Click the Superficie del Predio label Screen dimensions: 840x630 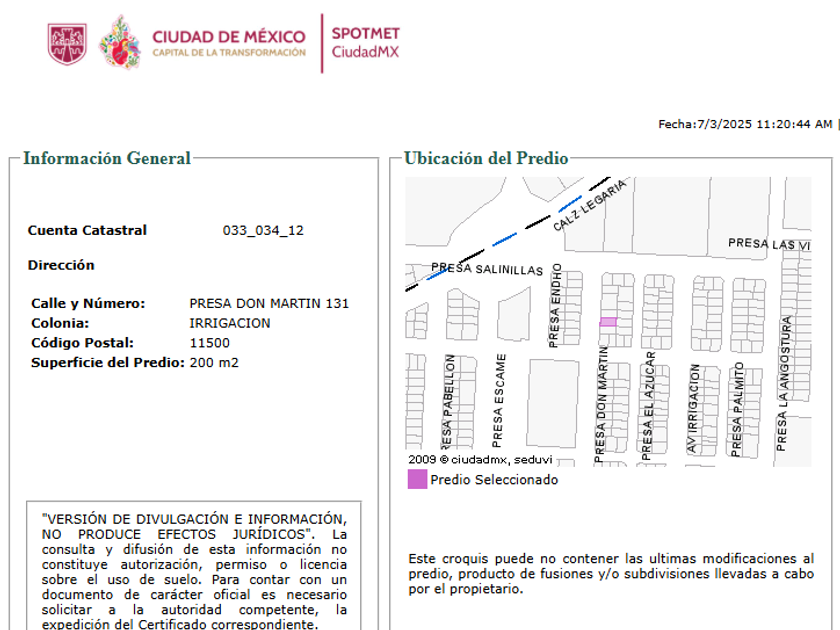(108, 363)
